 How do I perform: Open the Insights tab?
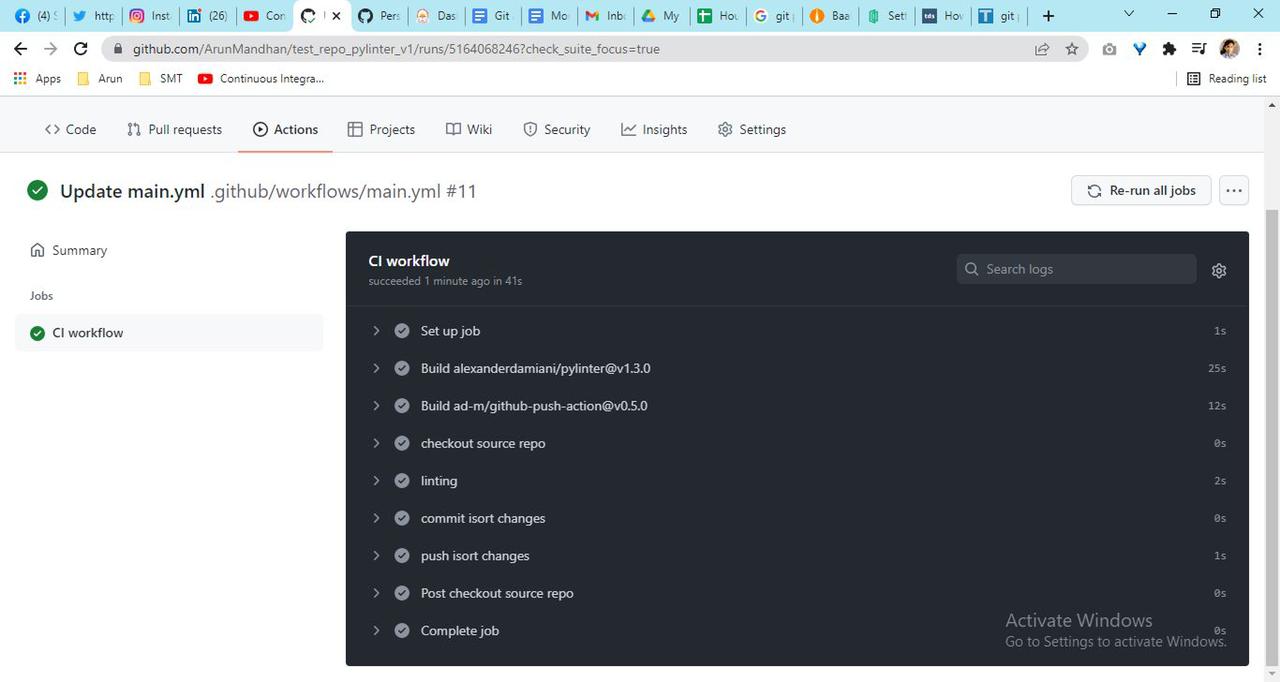(654, 129)
